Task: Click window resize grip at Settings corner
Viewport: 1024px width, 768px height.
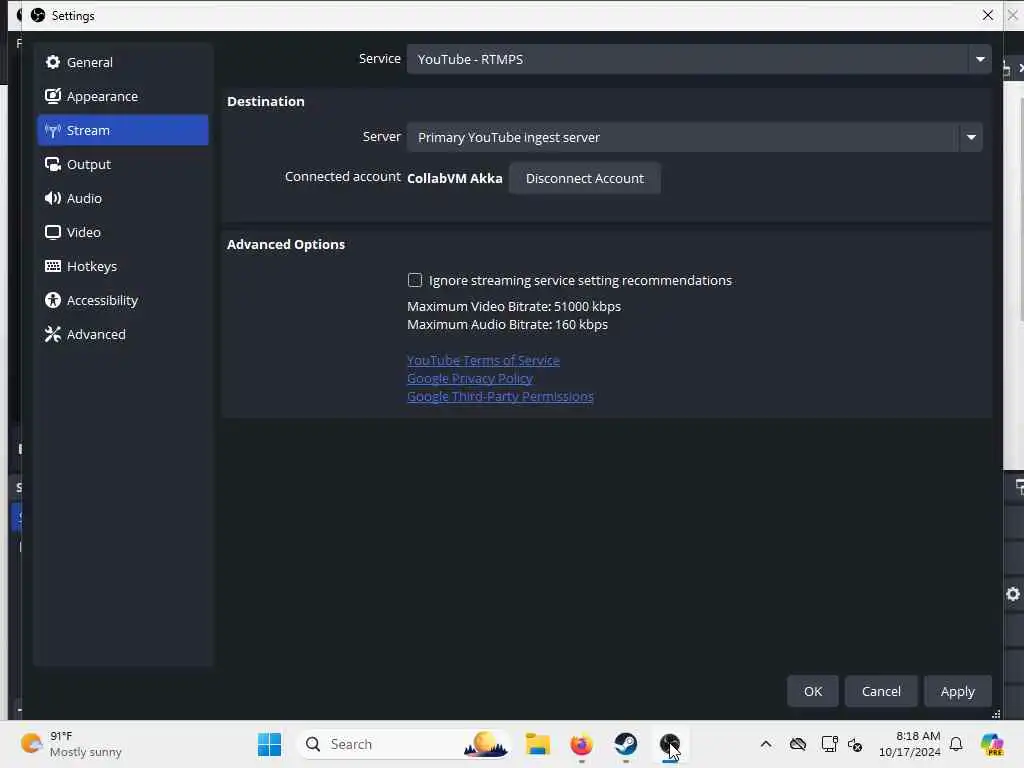Action: pyautogui.click(x=996, y=714)
